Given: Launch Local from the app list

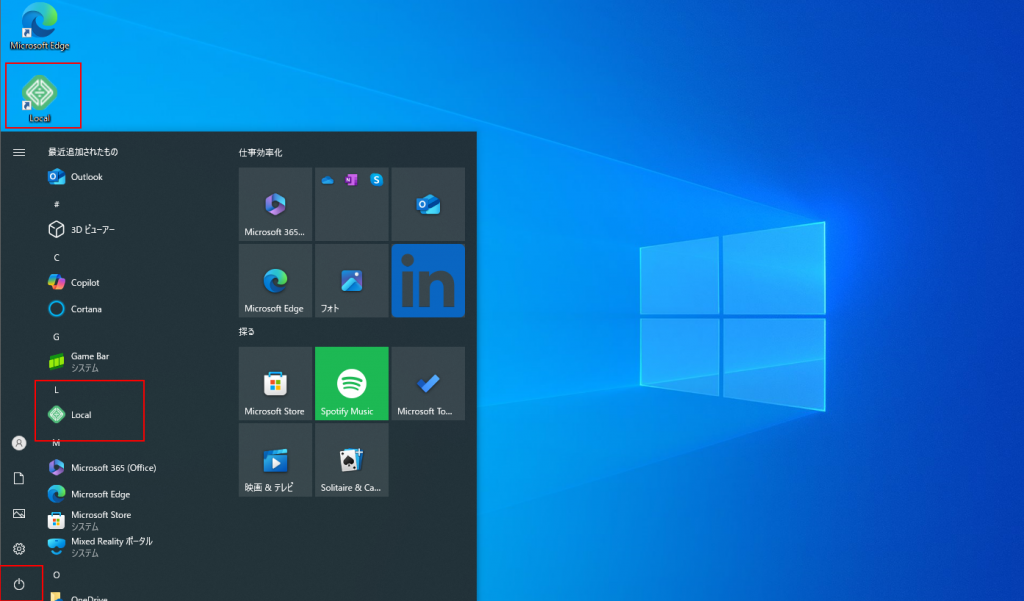Looking at the screenshot, I should (82, 415).
